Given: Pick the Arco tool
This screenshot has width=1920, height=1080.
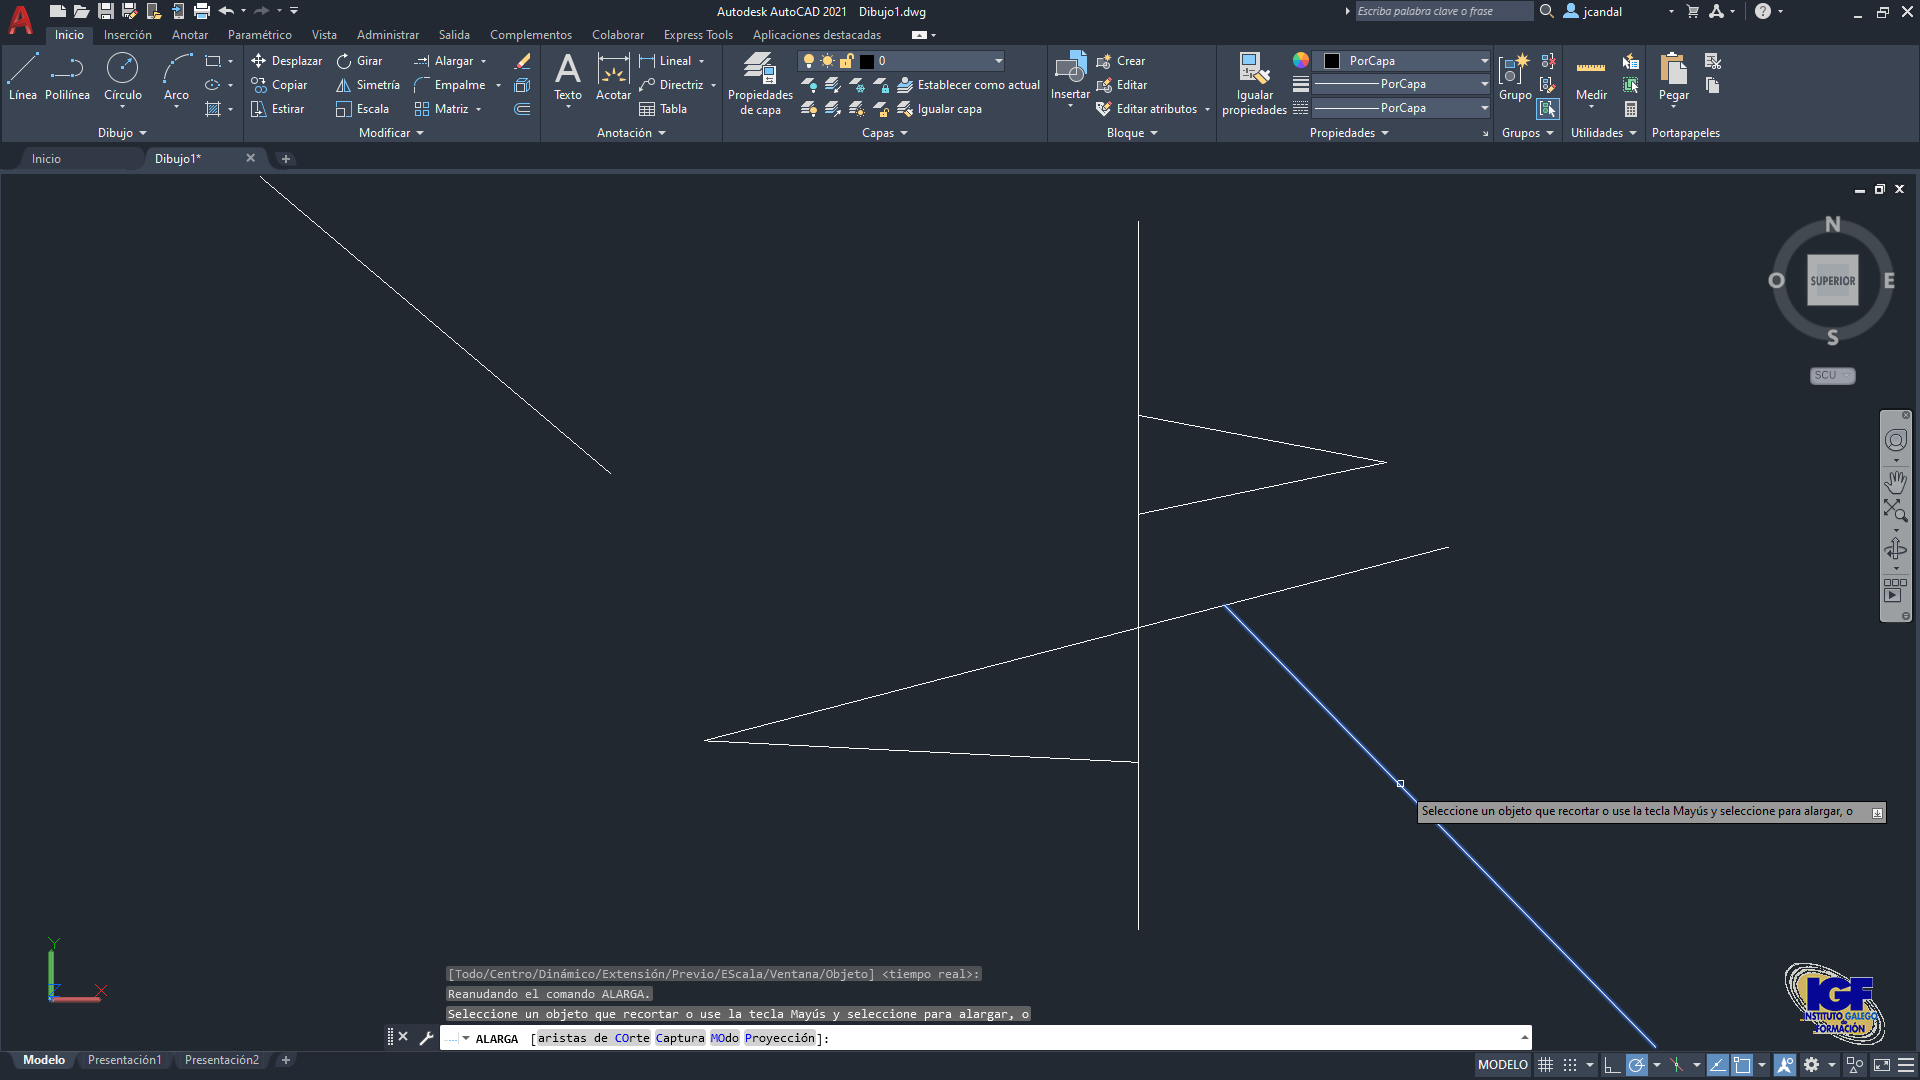Looking at the screenshot, I should (176, 77).
